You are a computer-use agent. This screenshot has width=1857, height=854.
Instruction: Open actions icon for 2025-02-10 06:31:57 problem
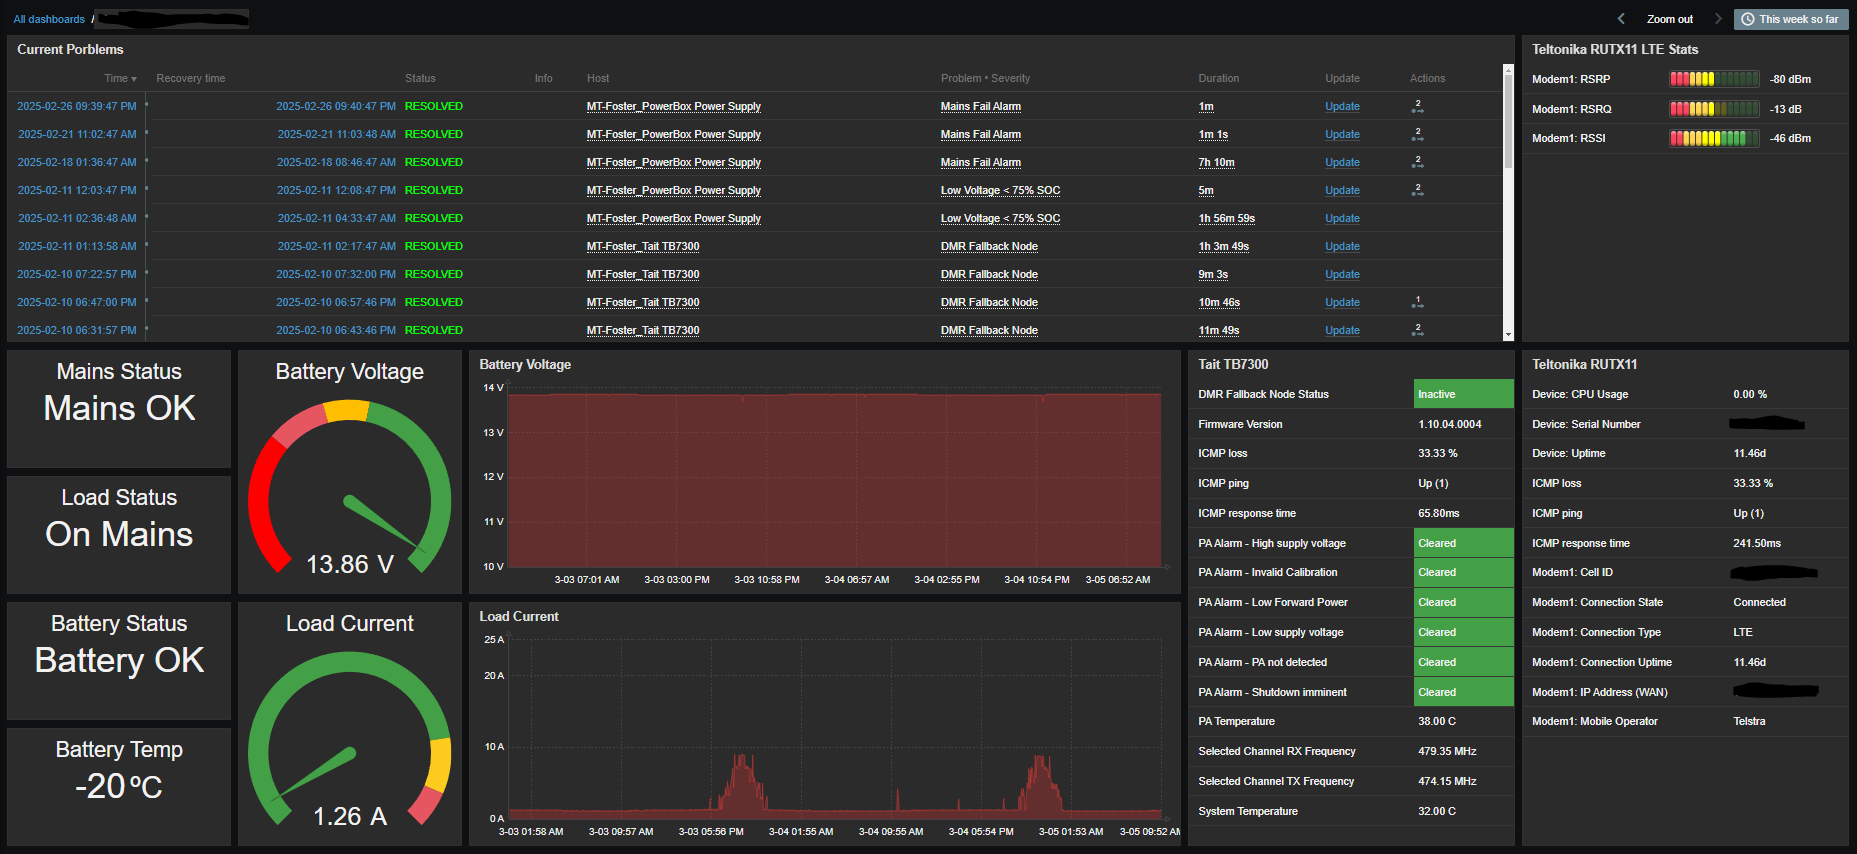click(x=1417, y=330)
